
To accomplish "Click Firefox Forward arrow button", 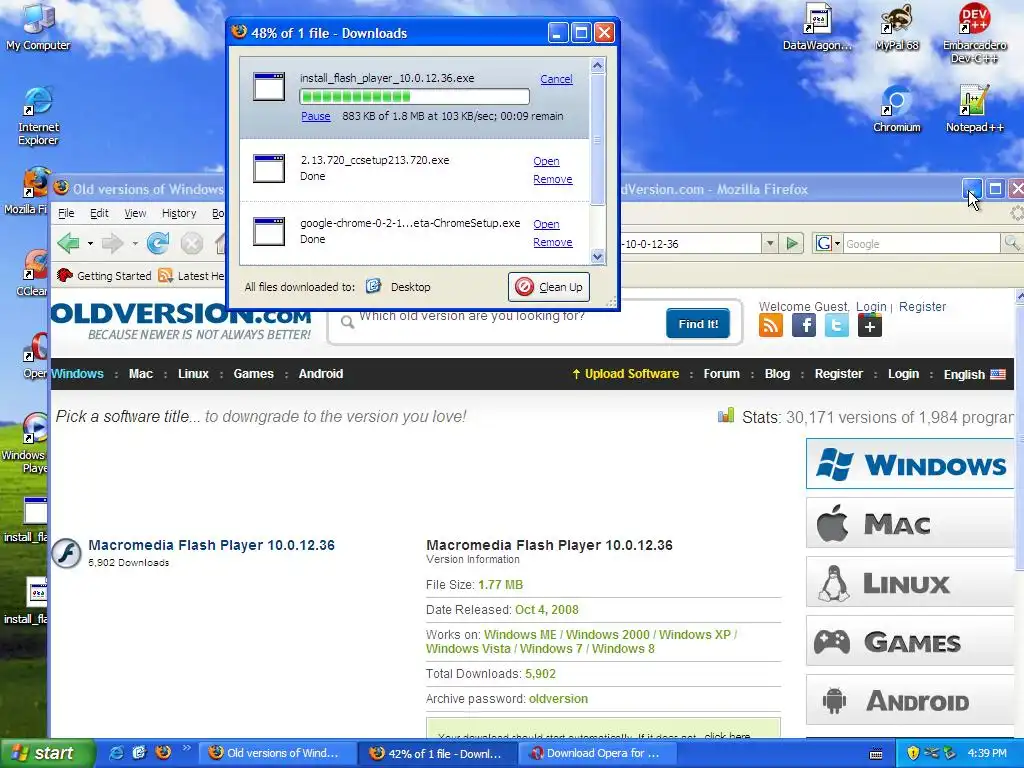I will click(112, 244).
